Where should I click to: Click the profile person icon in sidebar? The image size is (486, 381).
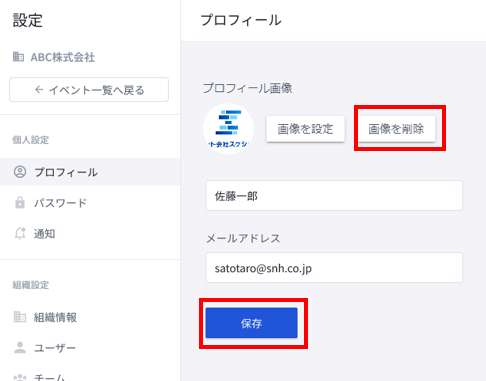(x=20, y=172)
